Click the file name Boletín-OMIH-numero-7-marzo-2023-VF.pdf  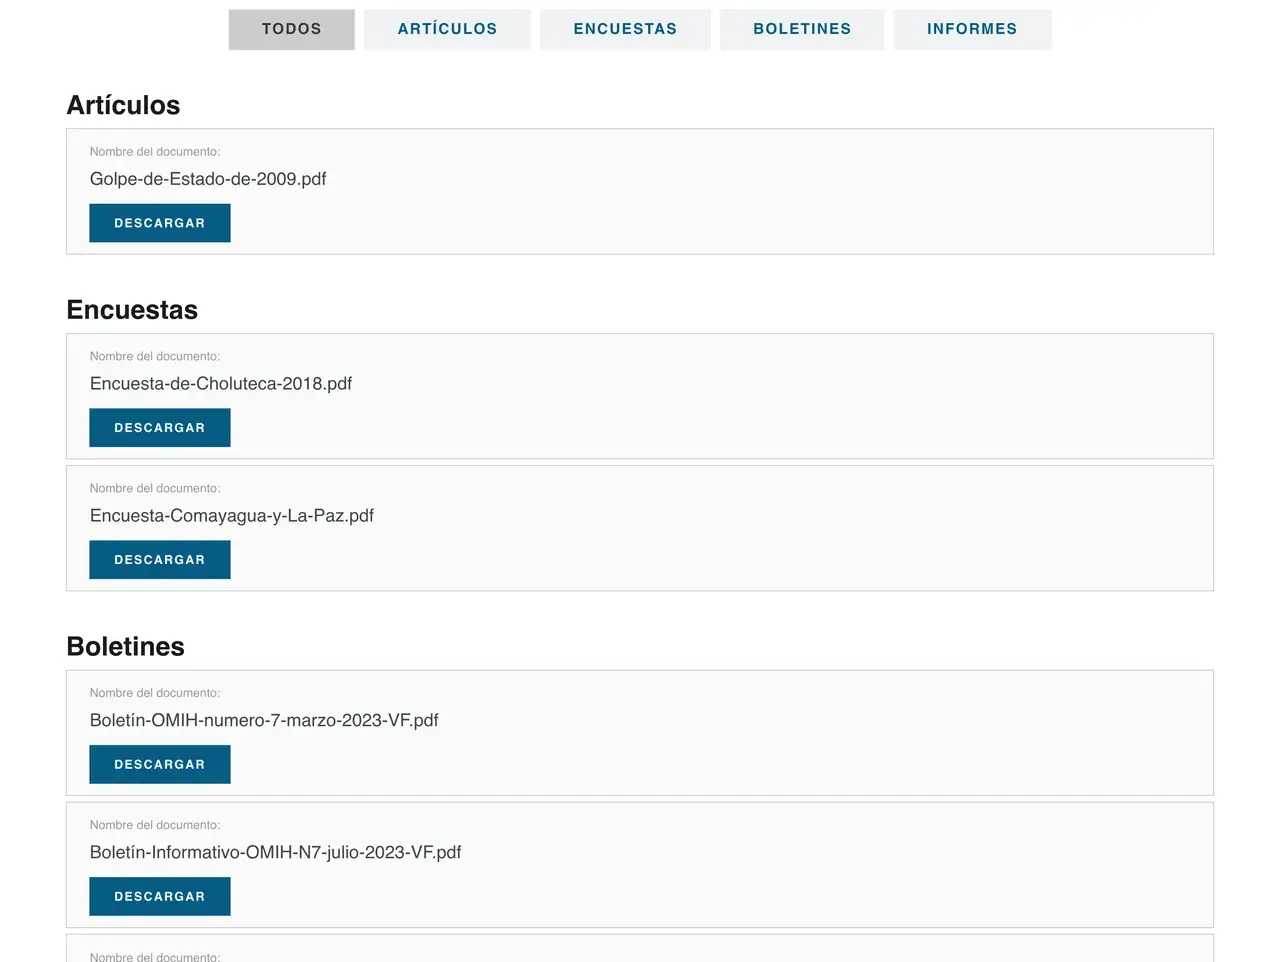(x=264, y=720)
